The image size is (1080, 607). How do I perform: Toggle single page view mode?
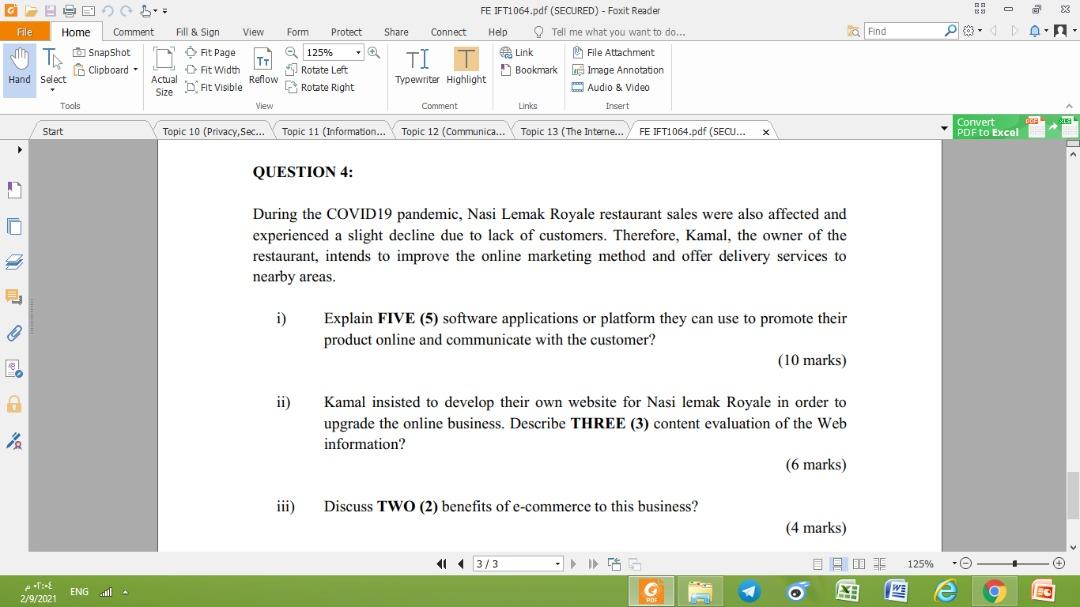click(x=816, y=563)
